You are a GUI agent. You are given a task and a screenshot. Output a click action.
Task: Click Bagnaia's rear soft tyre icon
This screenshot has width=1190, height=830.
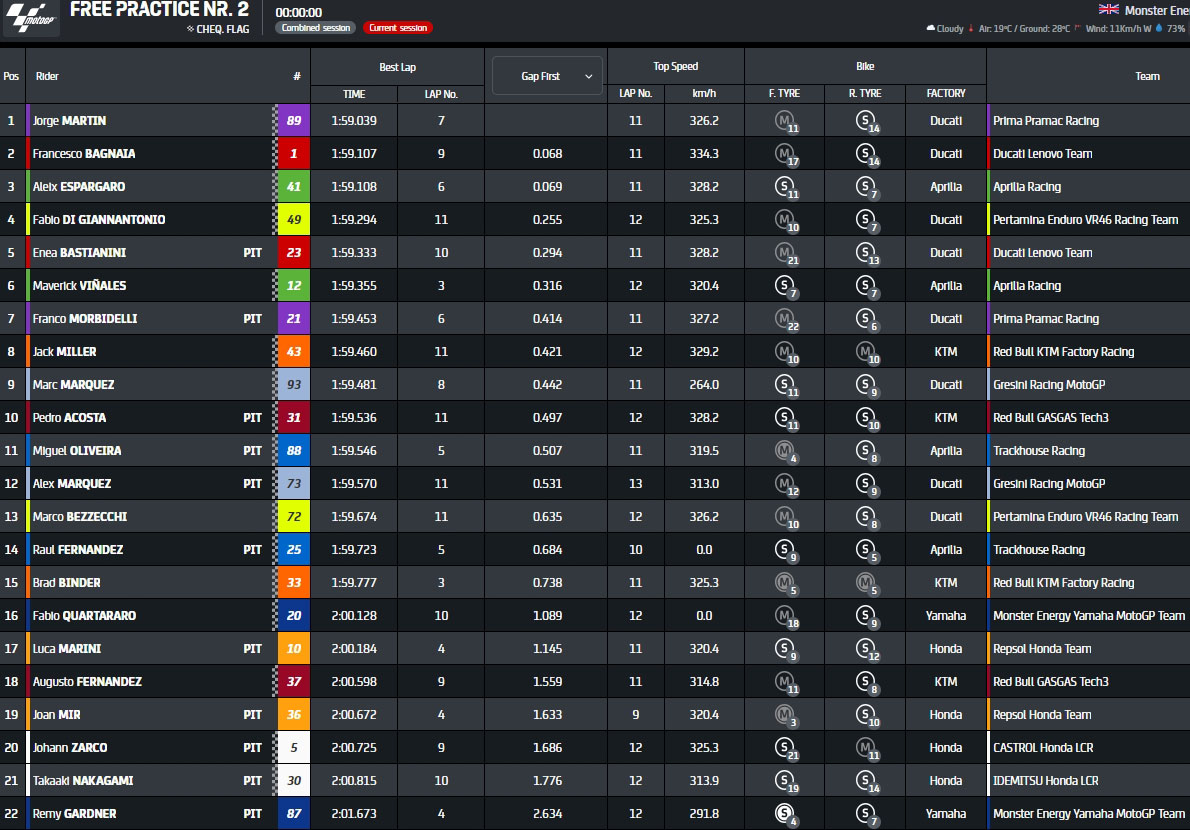click(x=866, y=154)
